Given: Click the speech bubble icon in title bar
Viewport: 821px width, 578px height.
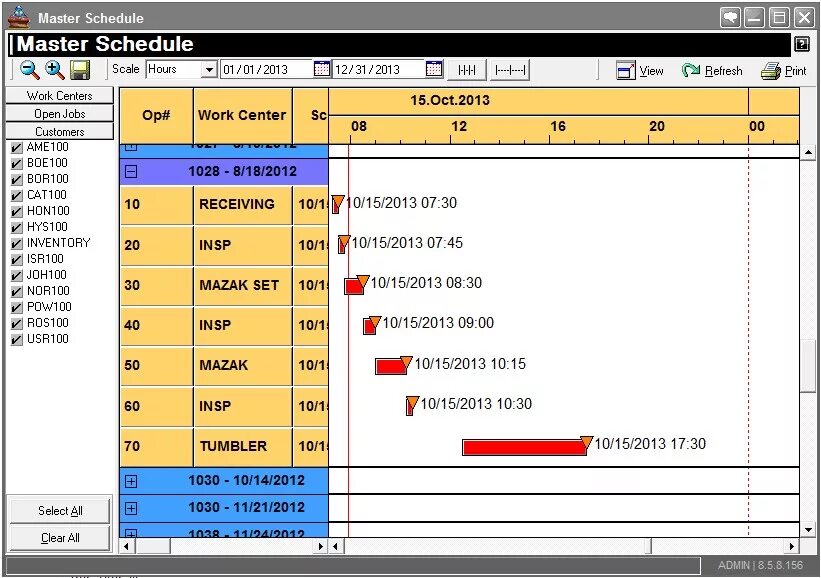Looking at the screenshot, I should point(730,18).
